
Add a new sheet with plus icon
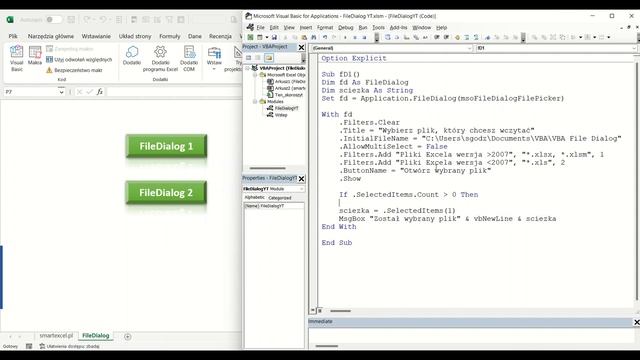(127, 337)
